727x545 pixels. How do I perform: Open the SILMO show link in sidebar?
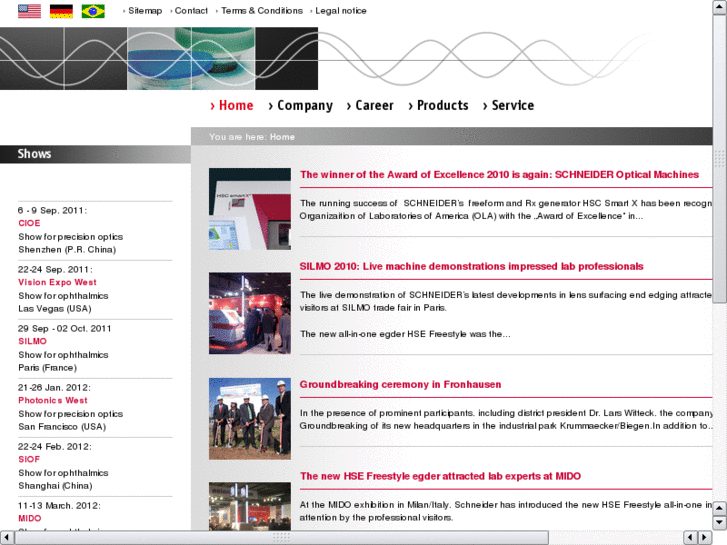[x=32, y=341]
